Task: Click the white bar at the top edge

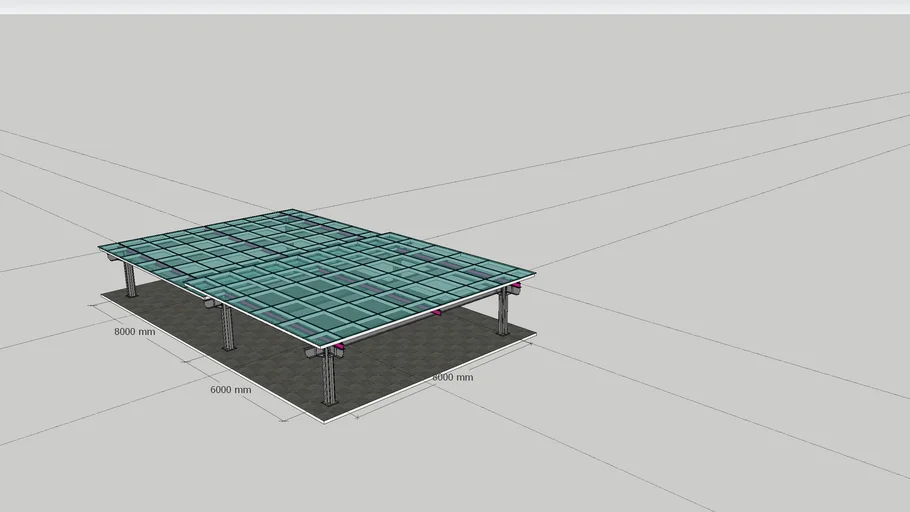Action: (x=455, y=6)
